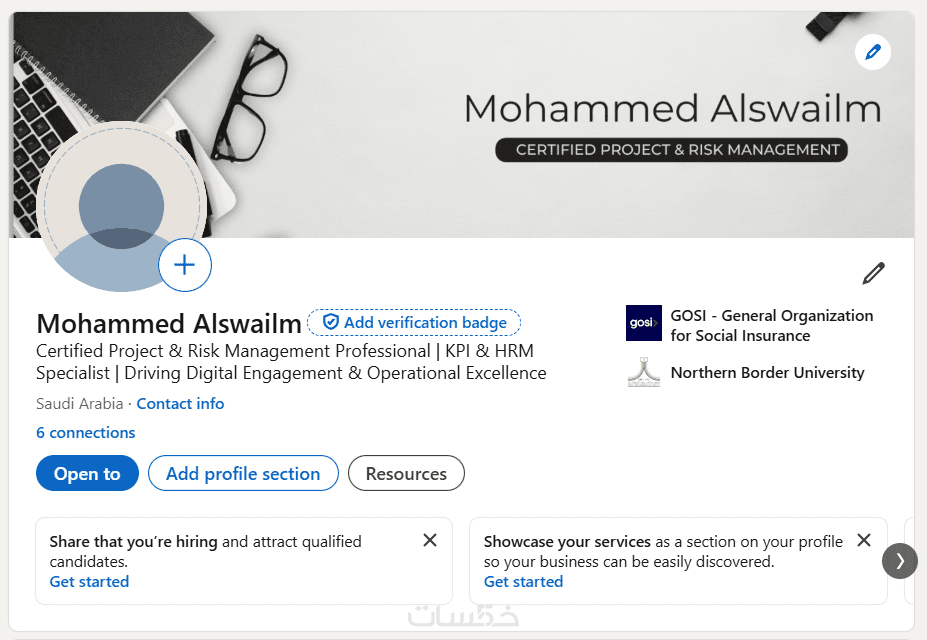Viewport: 927px width, 640px height.
Task: Dismiss the Showcase your services card
Action: [864, 540]
